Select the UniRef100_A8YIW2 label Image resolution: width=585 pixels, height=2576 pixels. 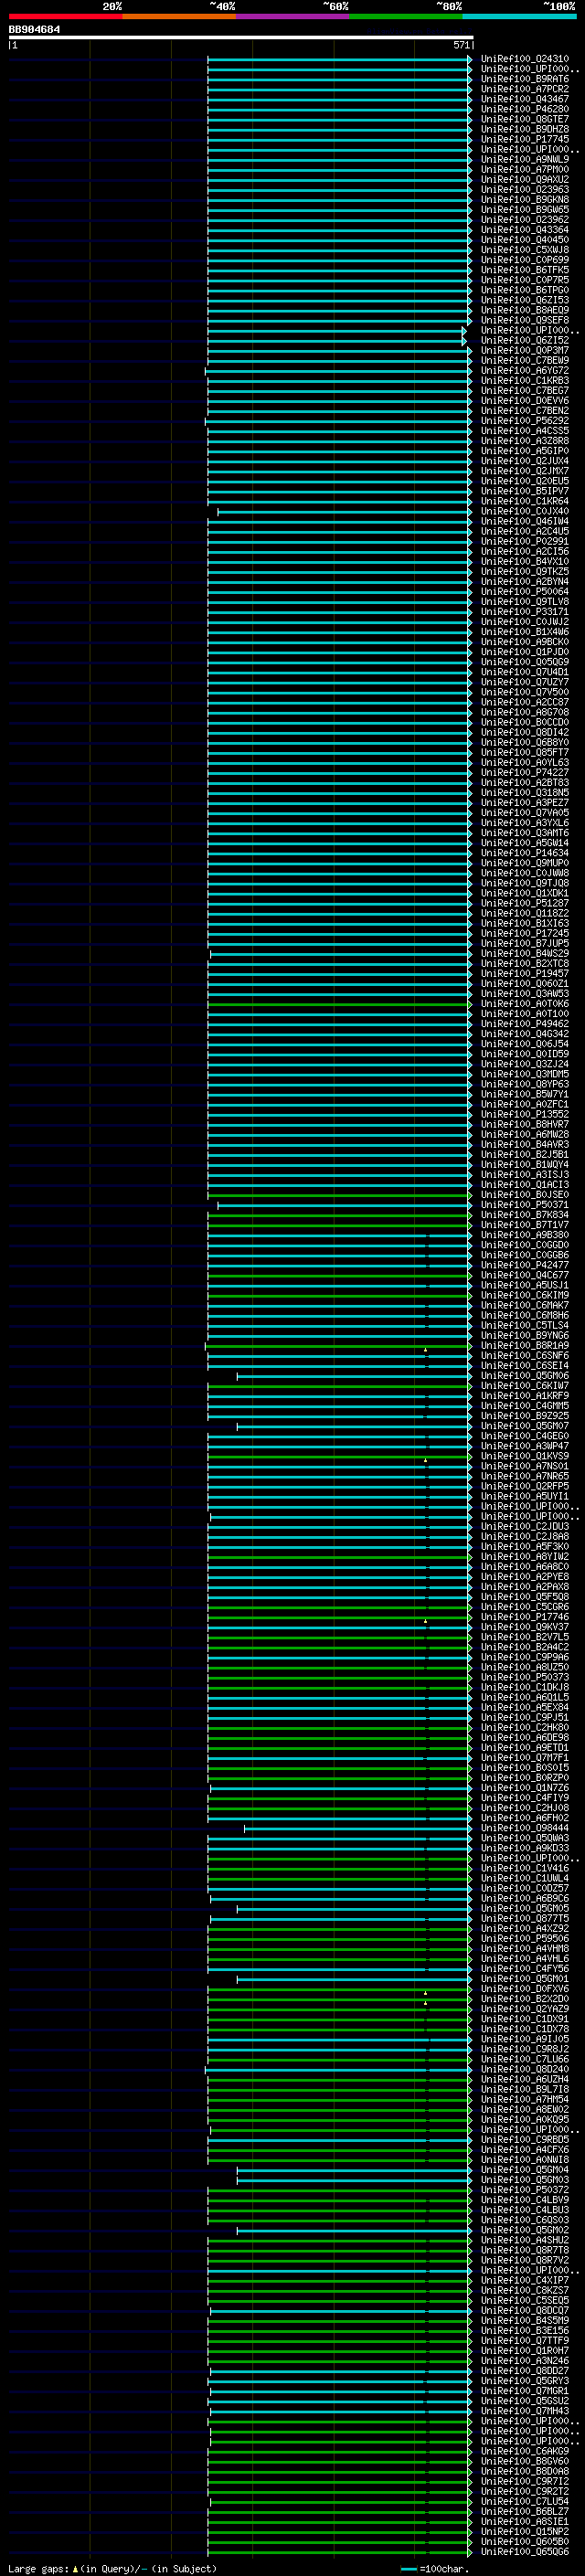pyautogui.click(x=524, y=1556)
